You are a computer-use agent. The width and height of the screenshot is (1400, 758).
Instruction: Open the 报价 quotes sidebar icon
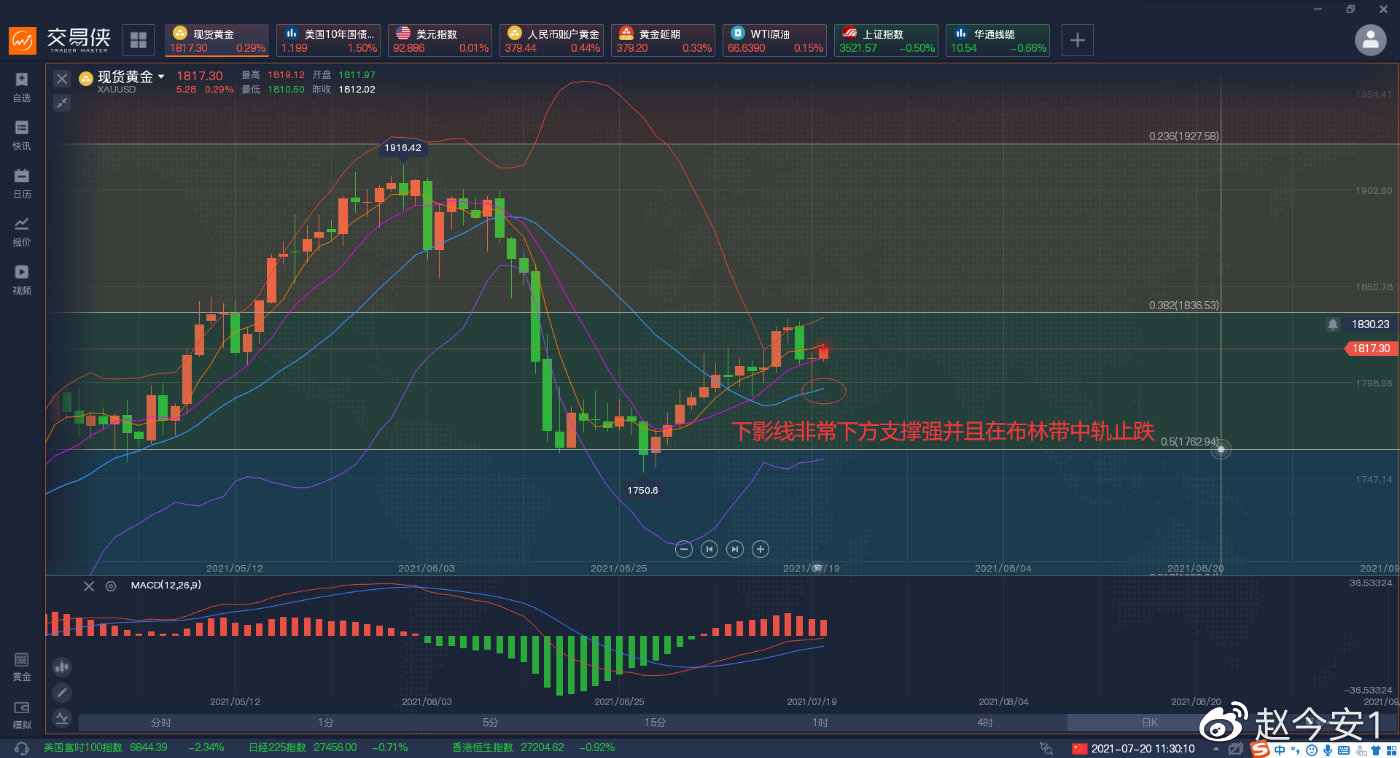click(x=22, y=230)
